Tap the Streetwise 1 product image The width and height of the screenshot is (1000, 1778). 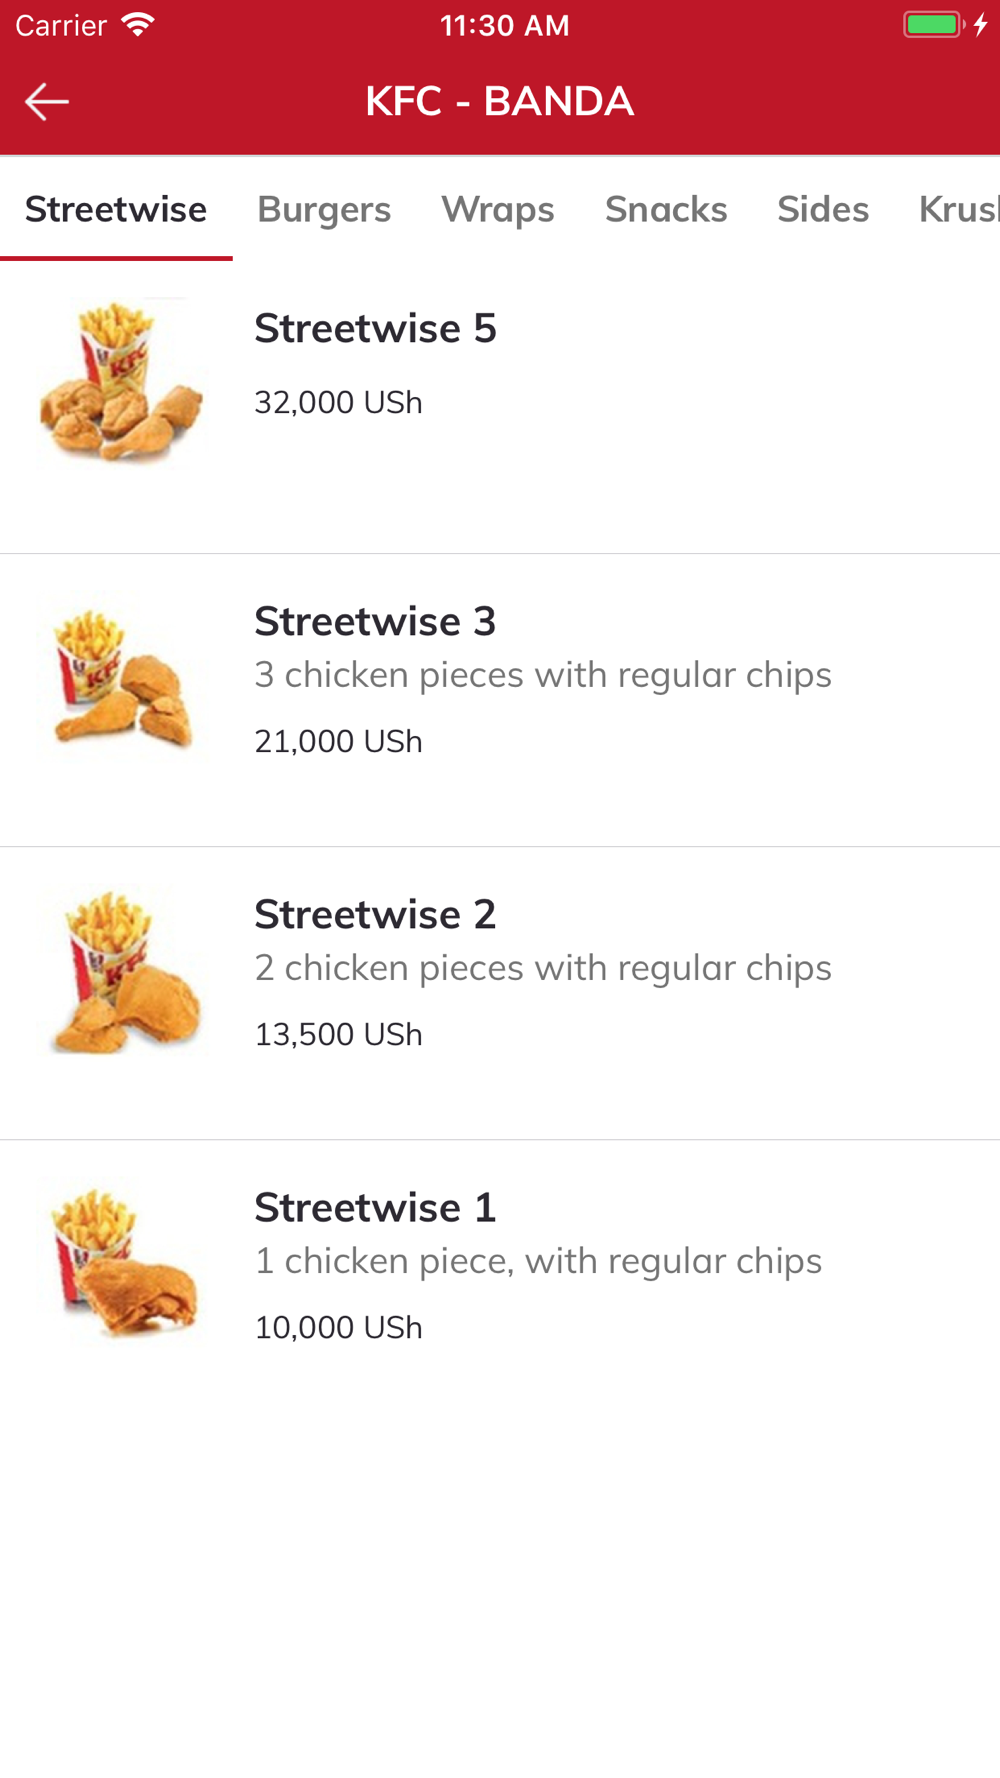(x=123, y=1262)
